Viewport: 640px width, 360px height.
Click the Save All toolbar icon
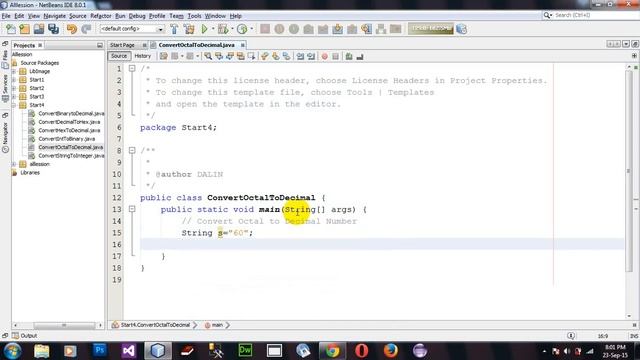click(x=53, y=29)
